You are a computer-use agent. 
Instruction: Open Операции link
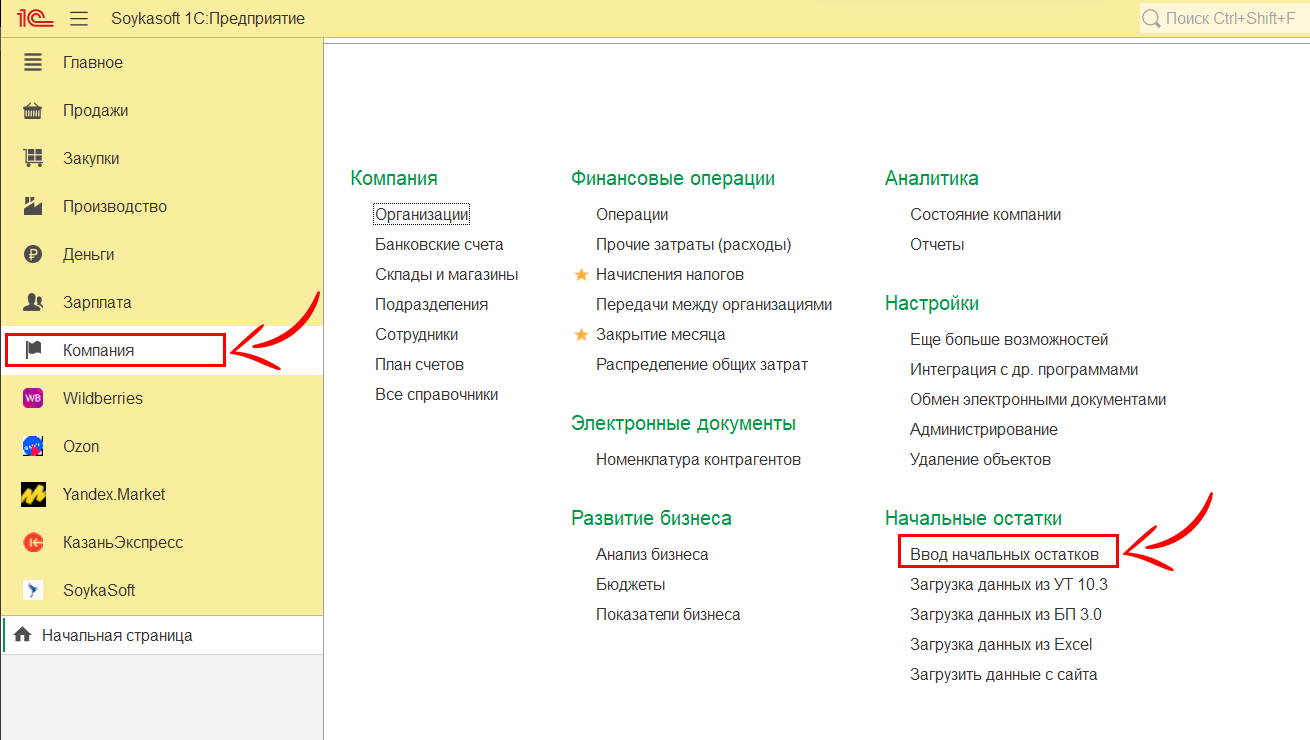tap(632, 214)
